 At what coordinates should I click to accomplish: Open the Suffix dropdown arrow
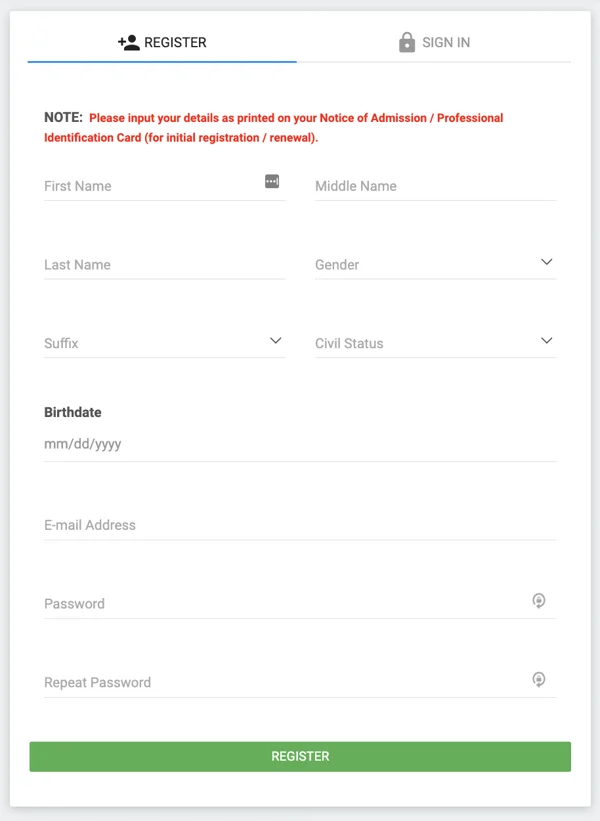coord(276,341)
